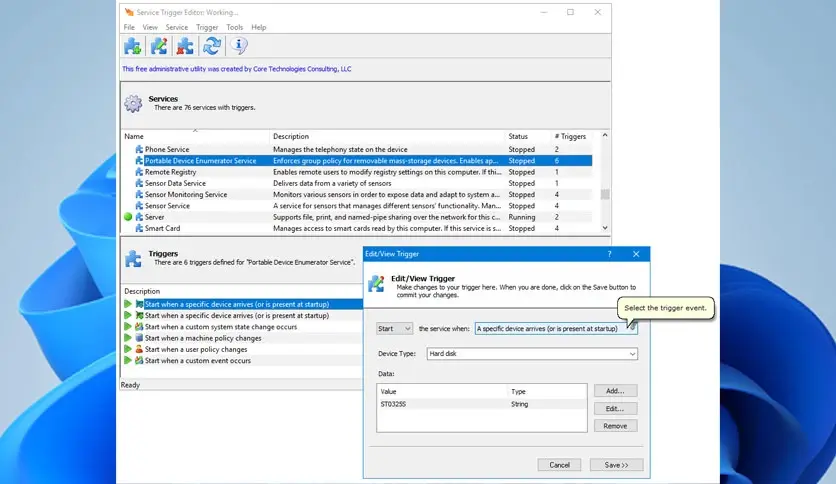The width and height of the screenshot is (836, 484).
Task: Cancel the Edit/View Trigger dialog
Action: click(x=559, y=465)
